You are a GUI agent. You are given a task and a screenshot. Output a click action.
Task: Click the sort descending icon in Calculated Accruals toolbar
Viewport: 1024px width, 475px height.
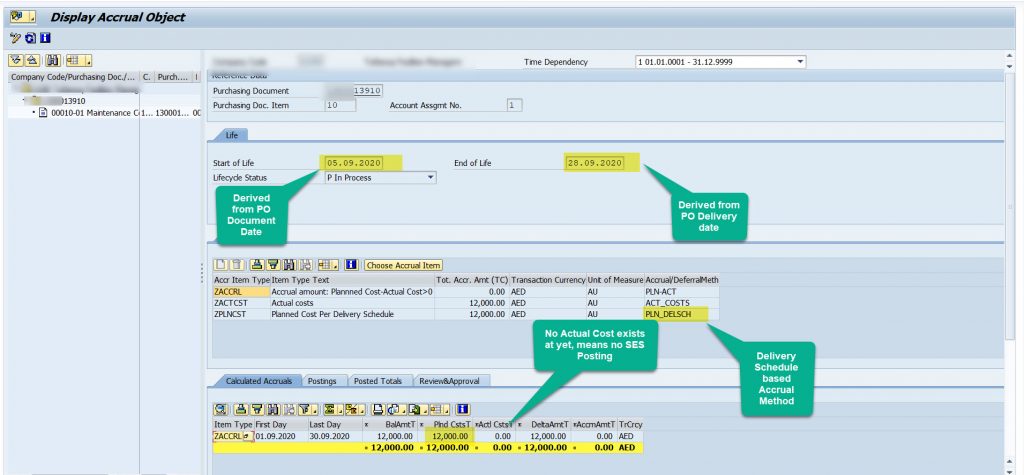(257, 410)
